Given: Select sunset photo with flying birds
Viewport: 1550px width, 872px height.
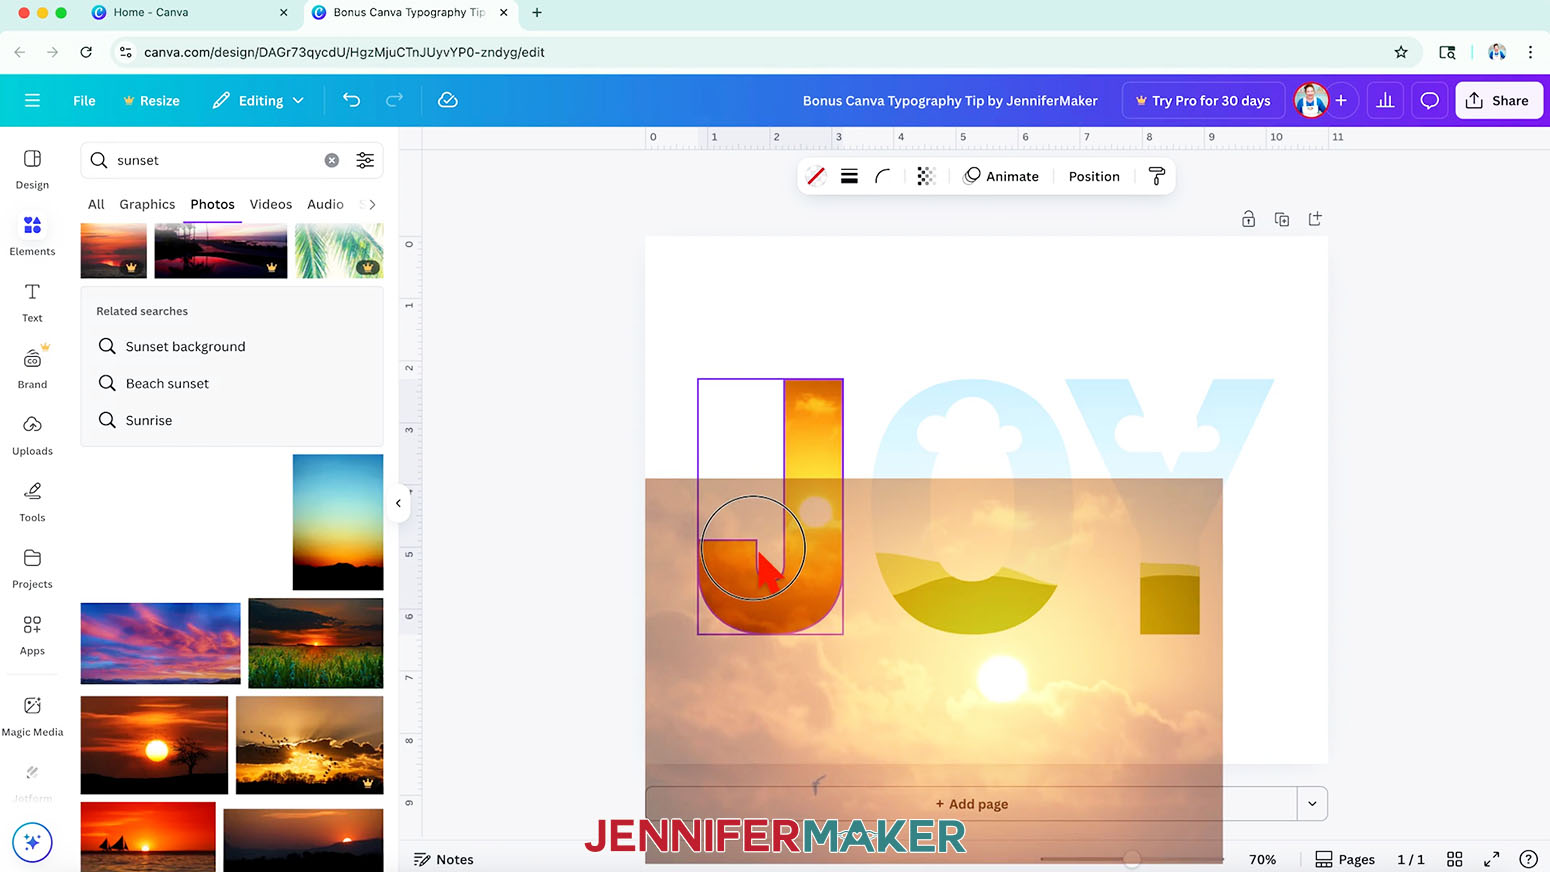Looking at the screenshot, I should [310, 745].
